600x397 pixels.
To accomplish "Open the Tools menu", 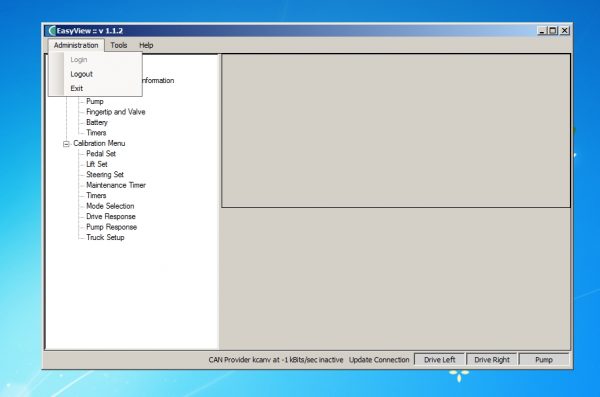I will [x=119, y=45].
